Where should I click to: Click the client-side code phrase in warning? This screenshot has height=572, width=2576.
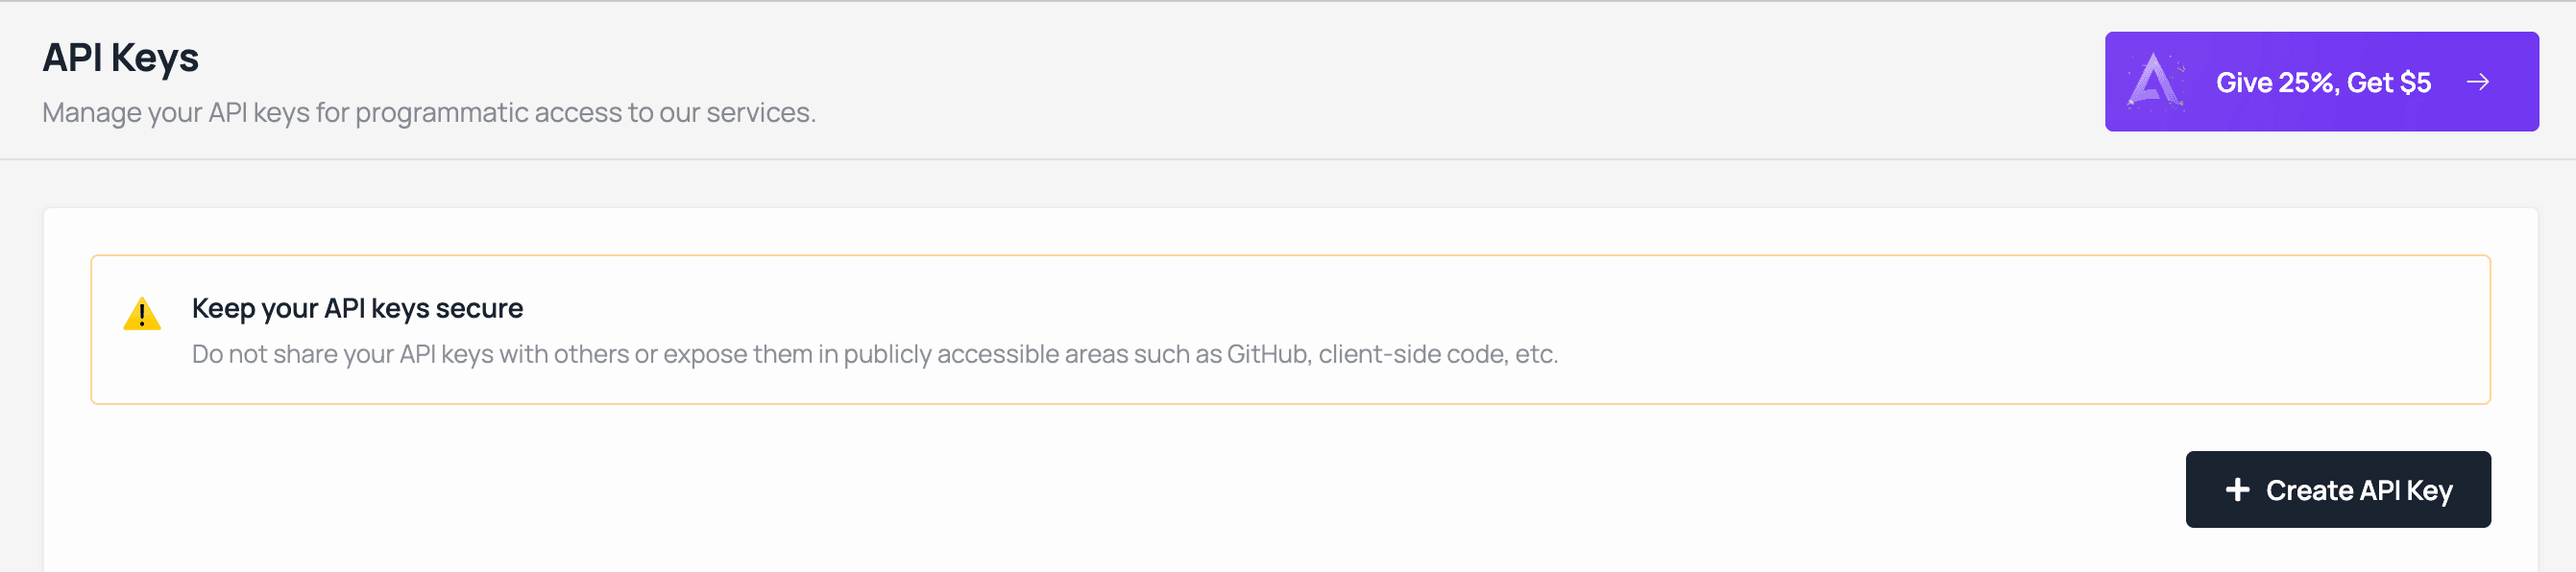click(1412, 354)
